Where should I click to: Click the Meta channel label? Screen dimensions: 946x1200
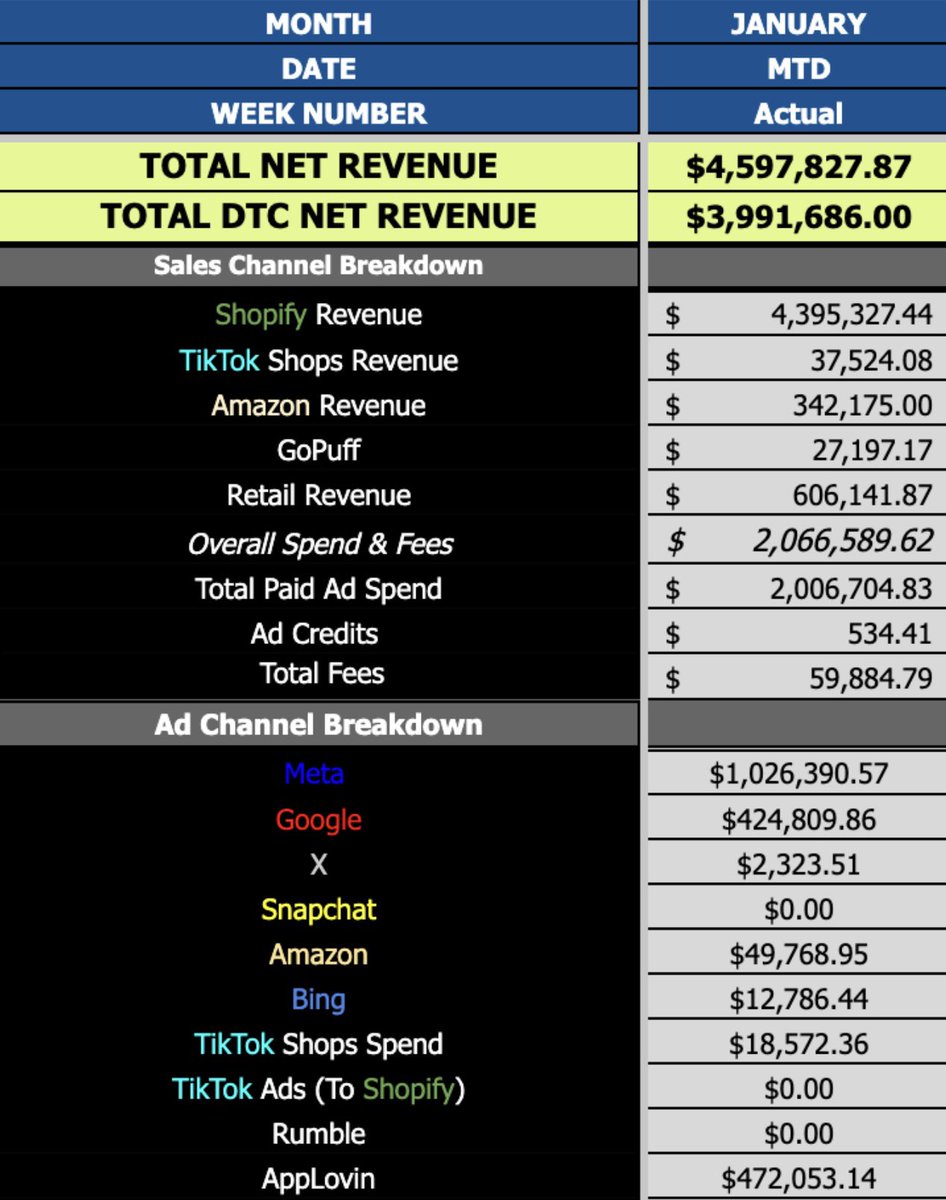click(x=314, y=774)
